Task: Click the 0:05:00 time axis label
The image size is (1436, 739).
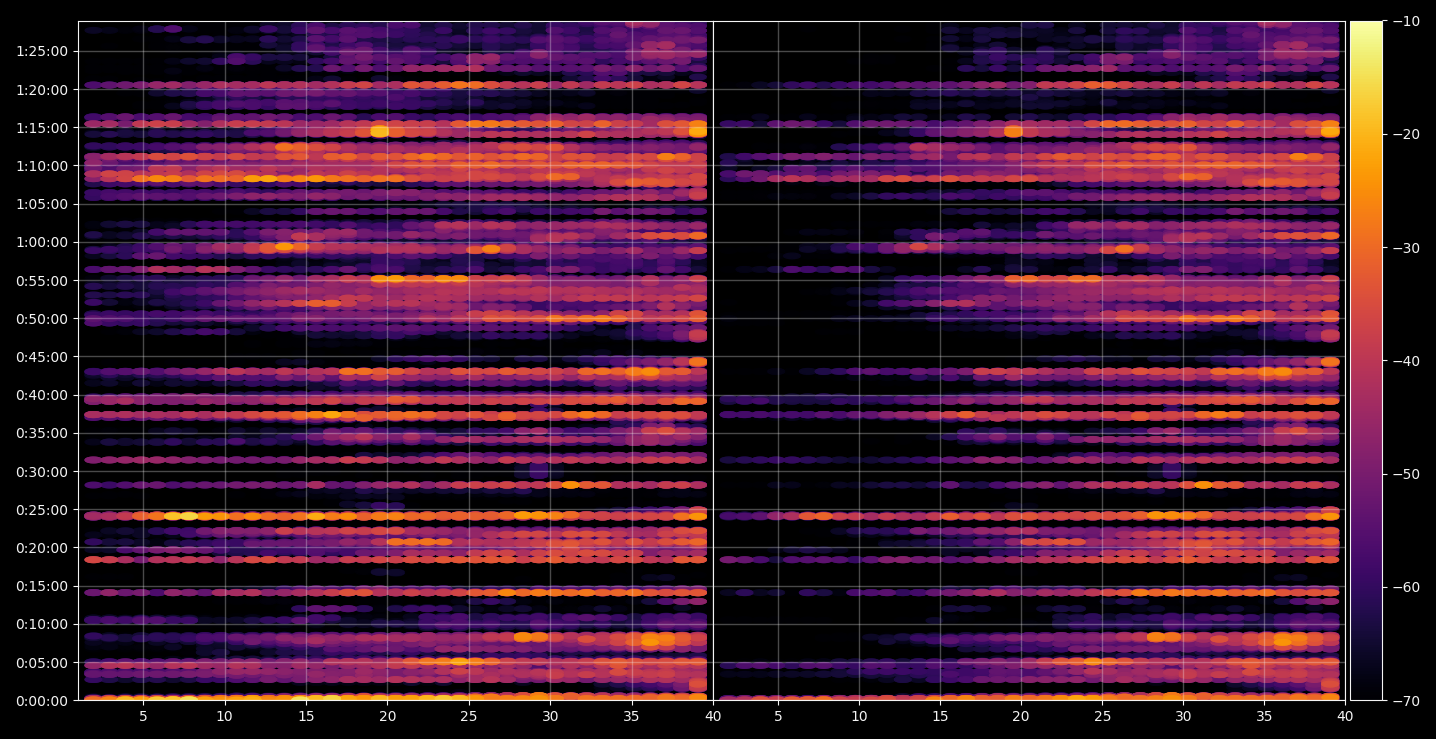Action: 42,662
